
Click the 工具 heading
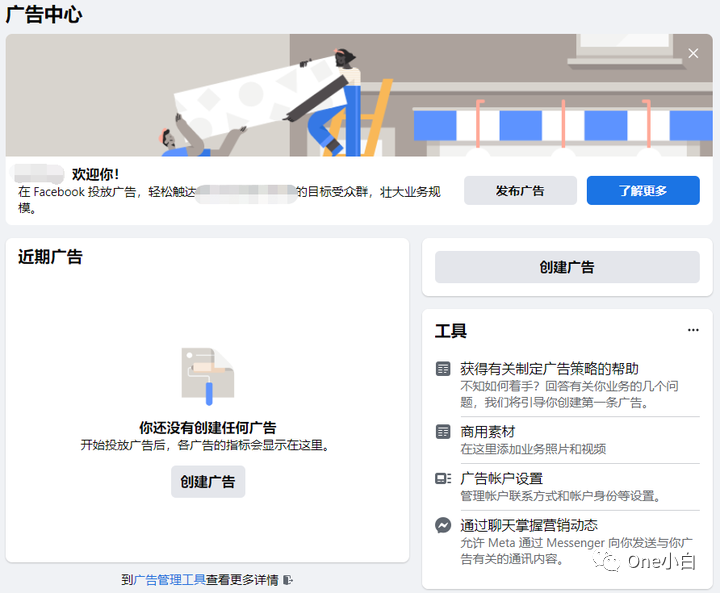451,331
